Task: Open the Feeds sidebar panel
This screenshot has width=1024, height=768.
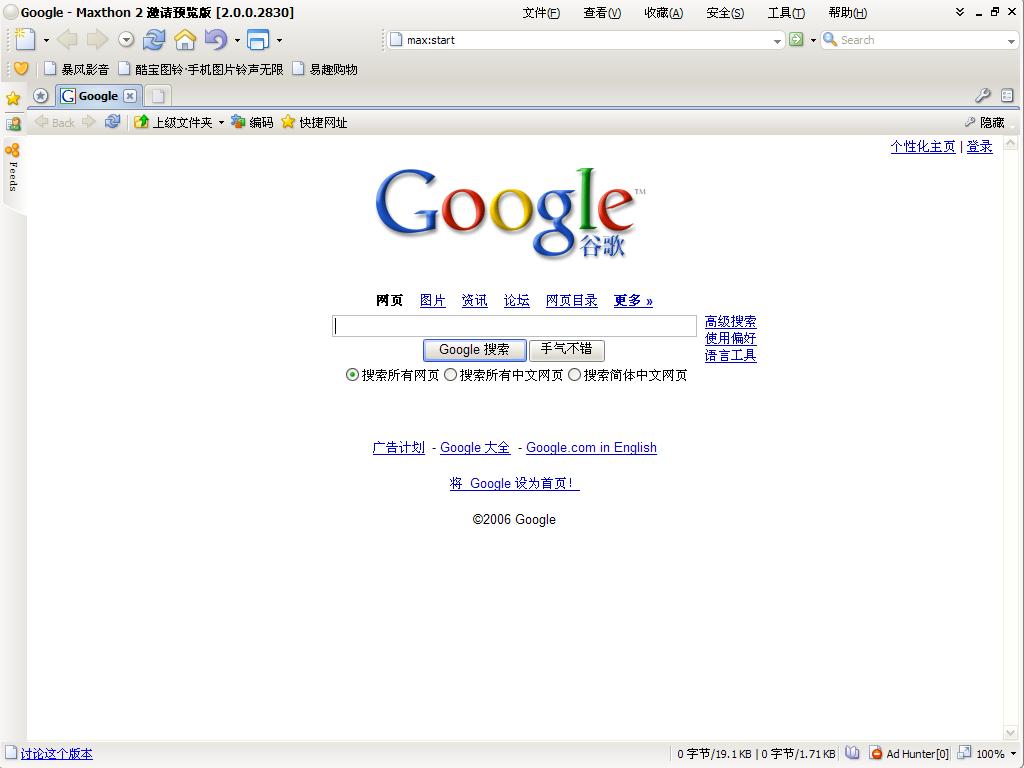Action: point(12,168)
